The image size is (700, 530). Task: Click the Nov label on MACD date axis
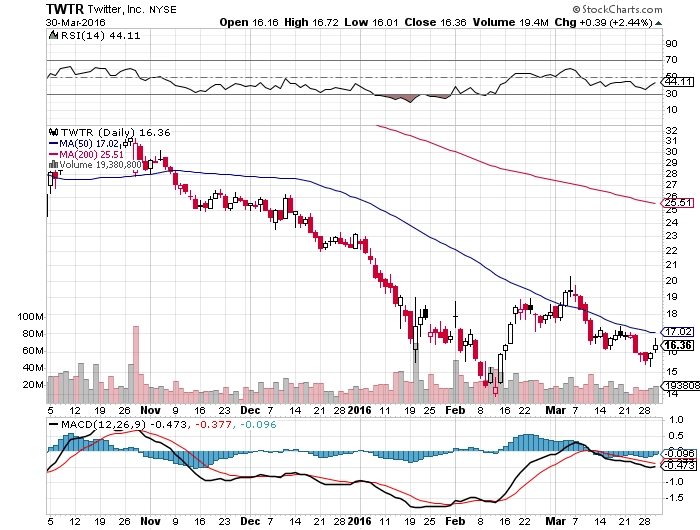pos(150,521)
